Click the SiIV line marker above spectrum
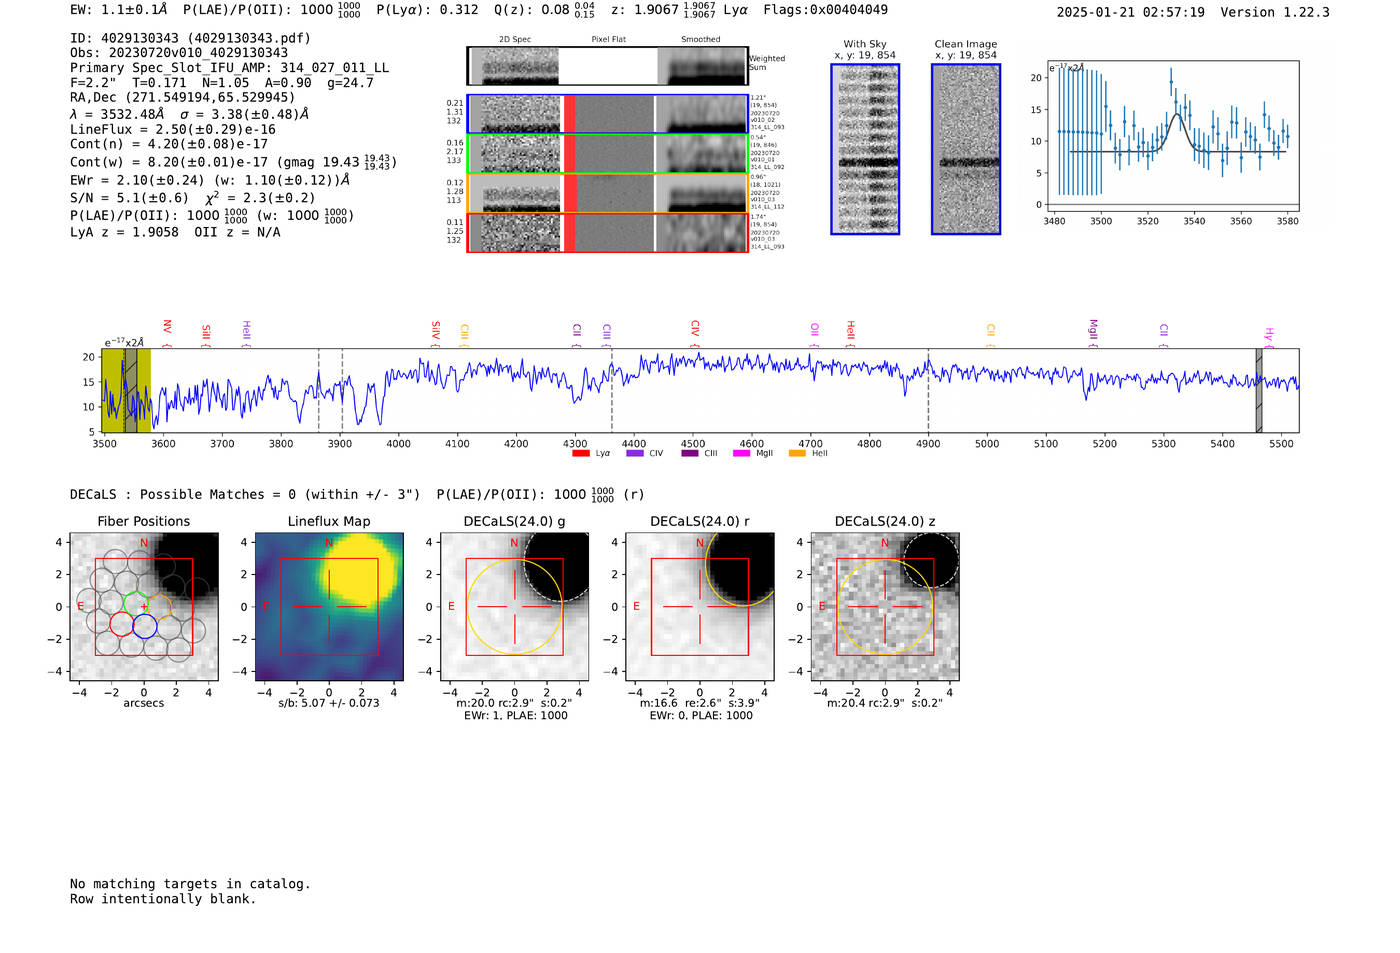This screenshot has height=953, width=1400. [435, 332]
